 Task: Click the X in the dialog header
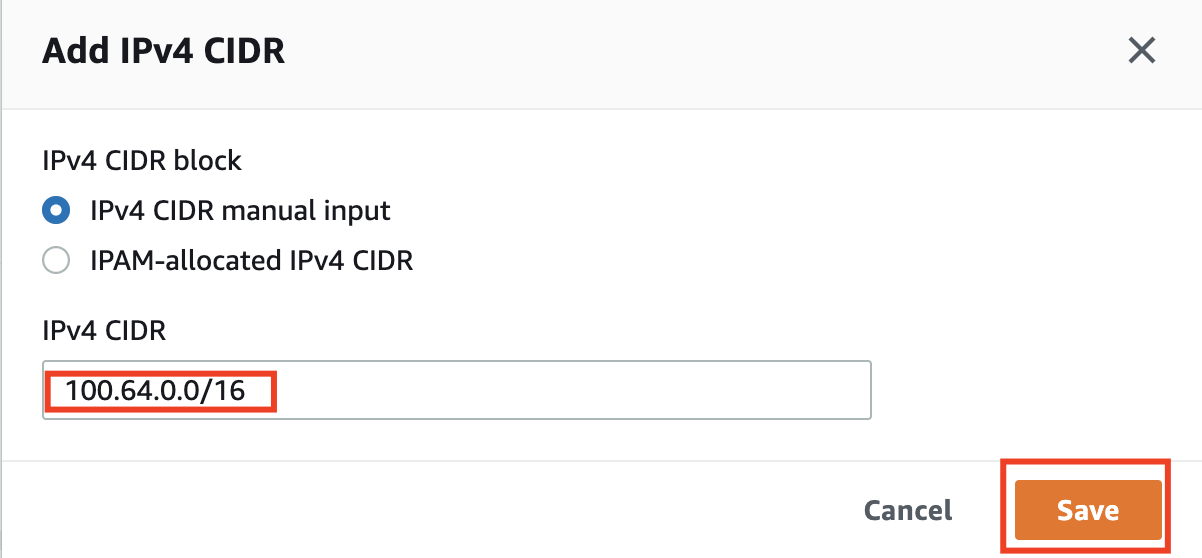[1141, 50]
